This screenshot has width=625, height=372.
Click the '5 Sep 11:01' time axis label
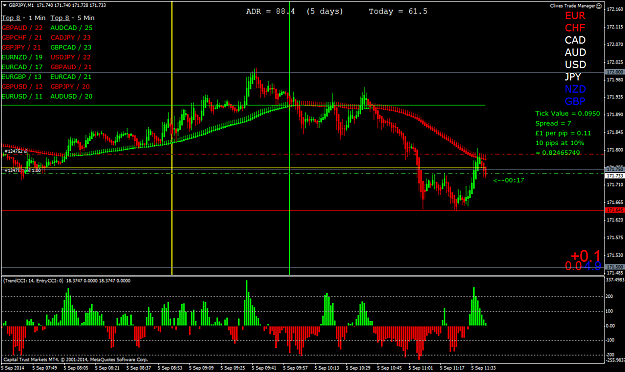click(x=421, y=368)
